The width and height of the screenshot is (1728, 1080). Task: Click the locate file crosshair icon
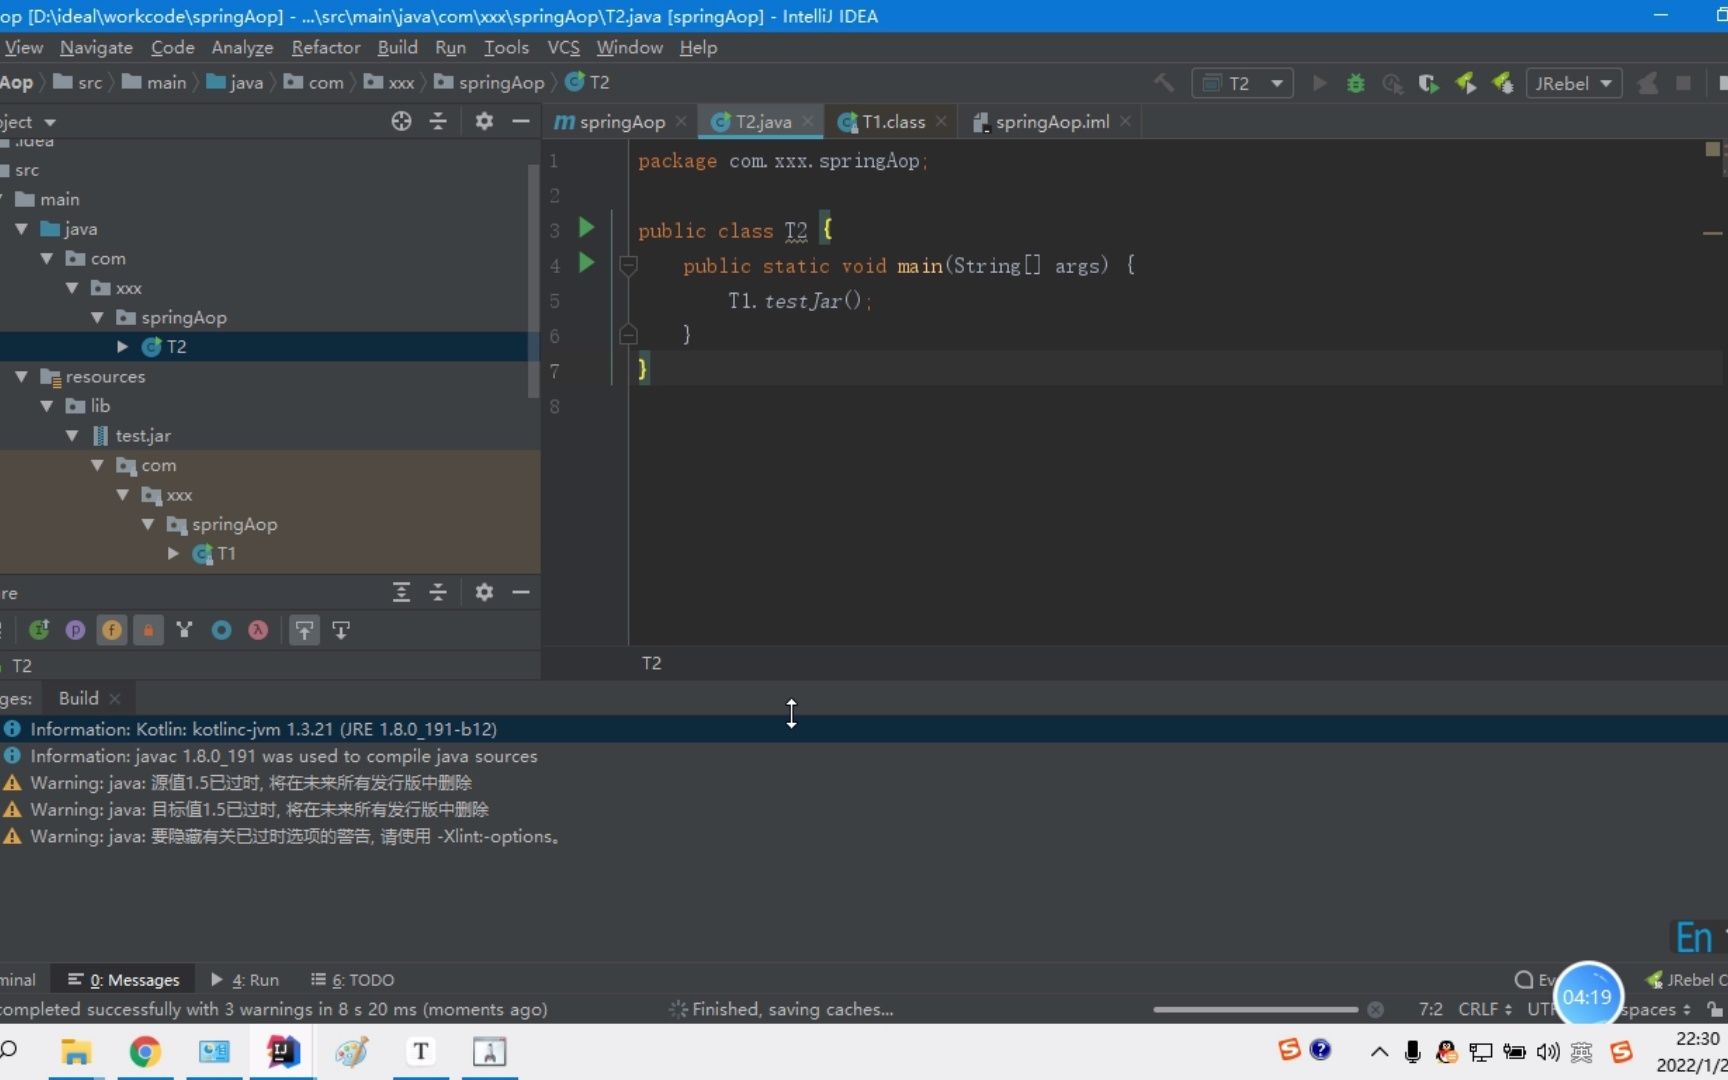pyautogui.click(x=401, y=121)
